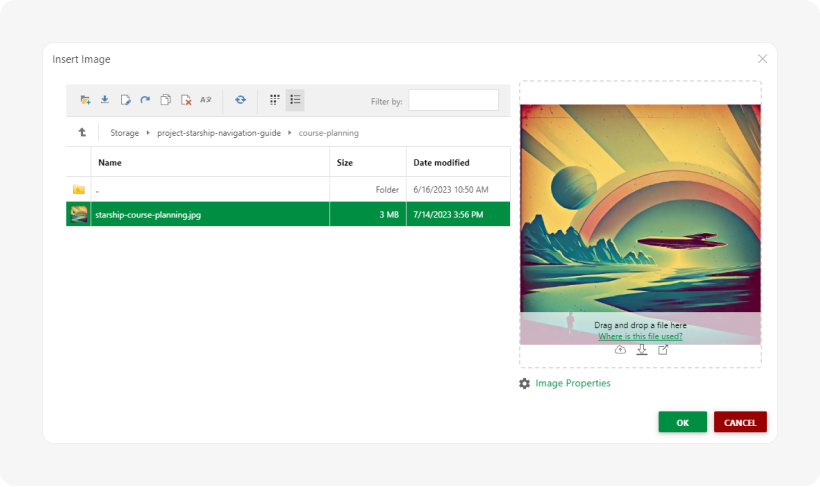This screenshot has height=487, width=820.
Task: Click the download file toolbar icon
Action: click(x=105, y=99)
